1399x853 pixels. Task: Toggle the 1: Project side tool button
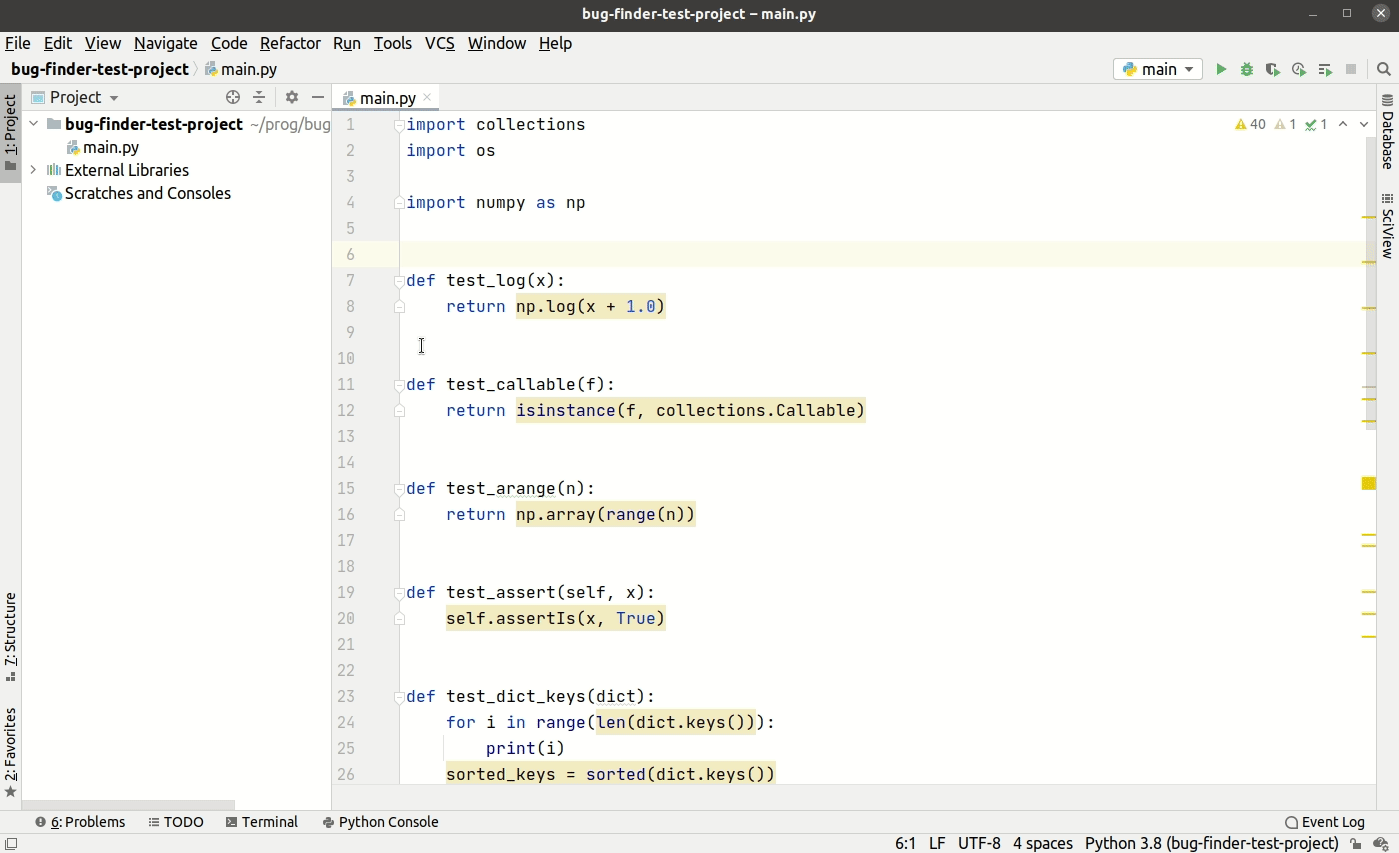tap(11, 133)
